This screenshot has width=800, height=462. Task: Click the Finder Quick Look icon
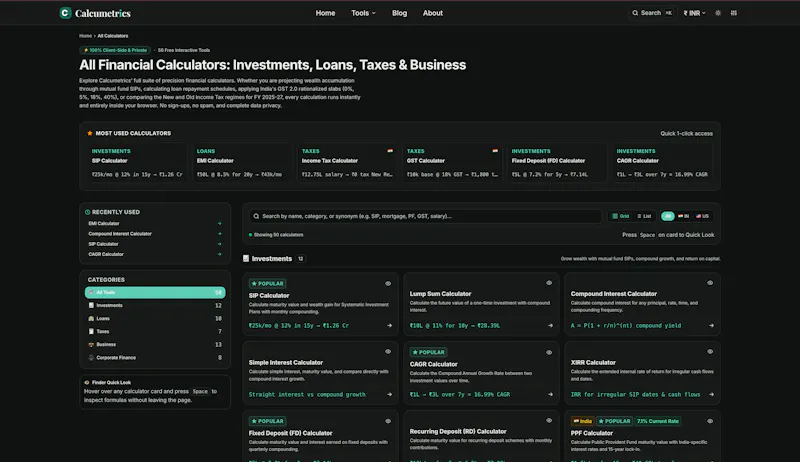click(x=87, y=382)
